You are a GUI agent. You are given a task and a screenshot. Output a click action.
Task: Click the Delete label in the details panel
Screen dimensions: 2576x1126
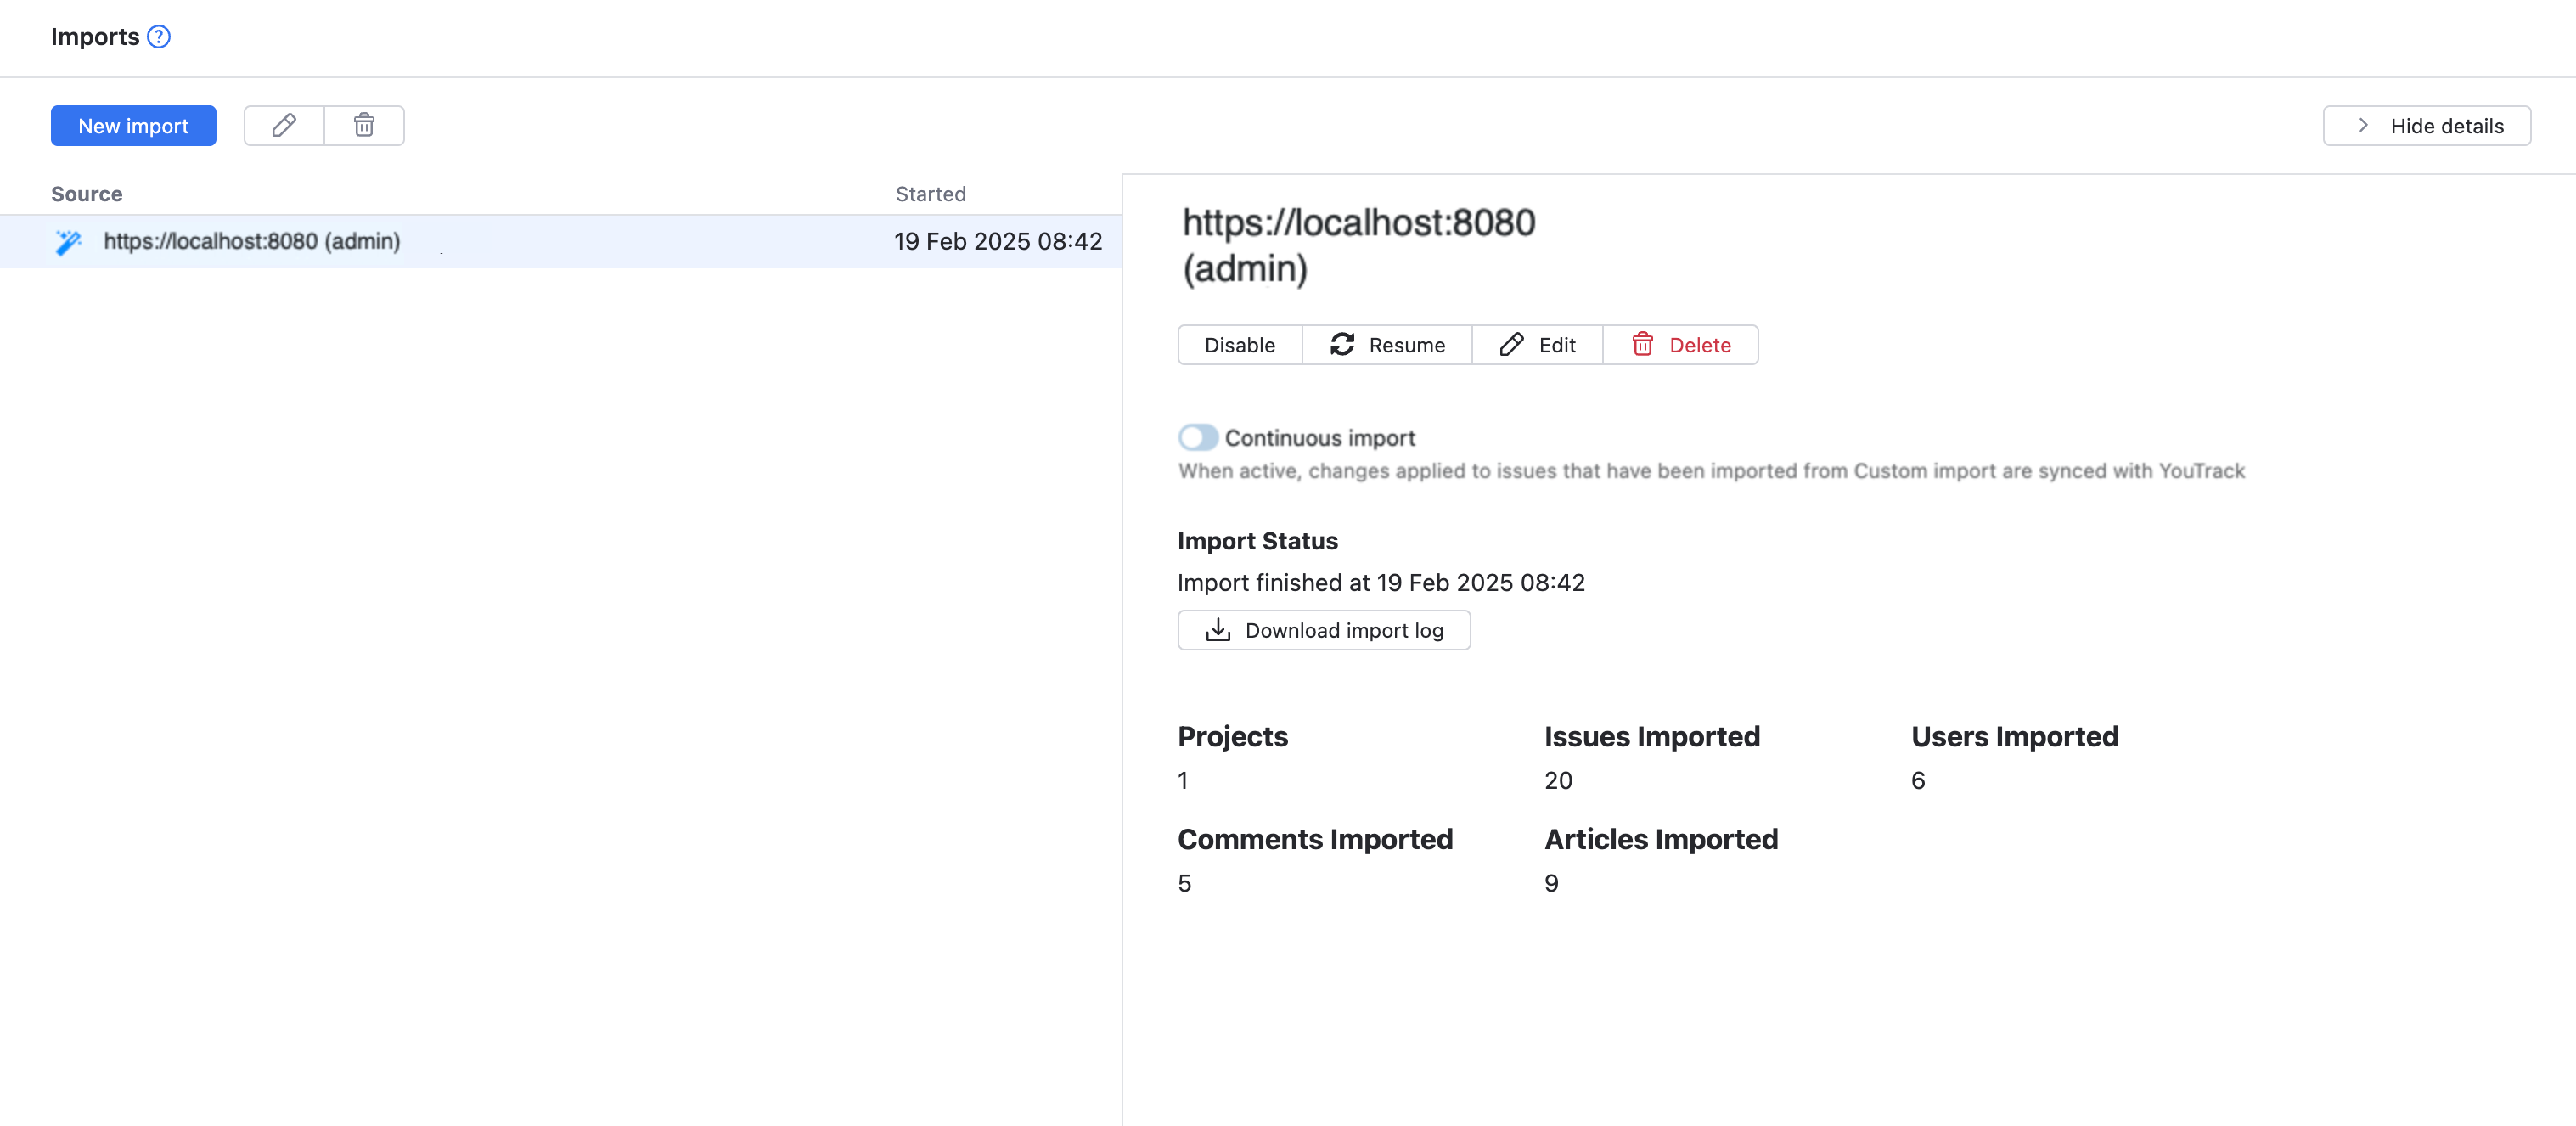click(x=1699, y=345)
